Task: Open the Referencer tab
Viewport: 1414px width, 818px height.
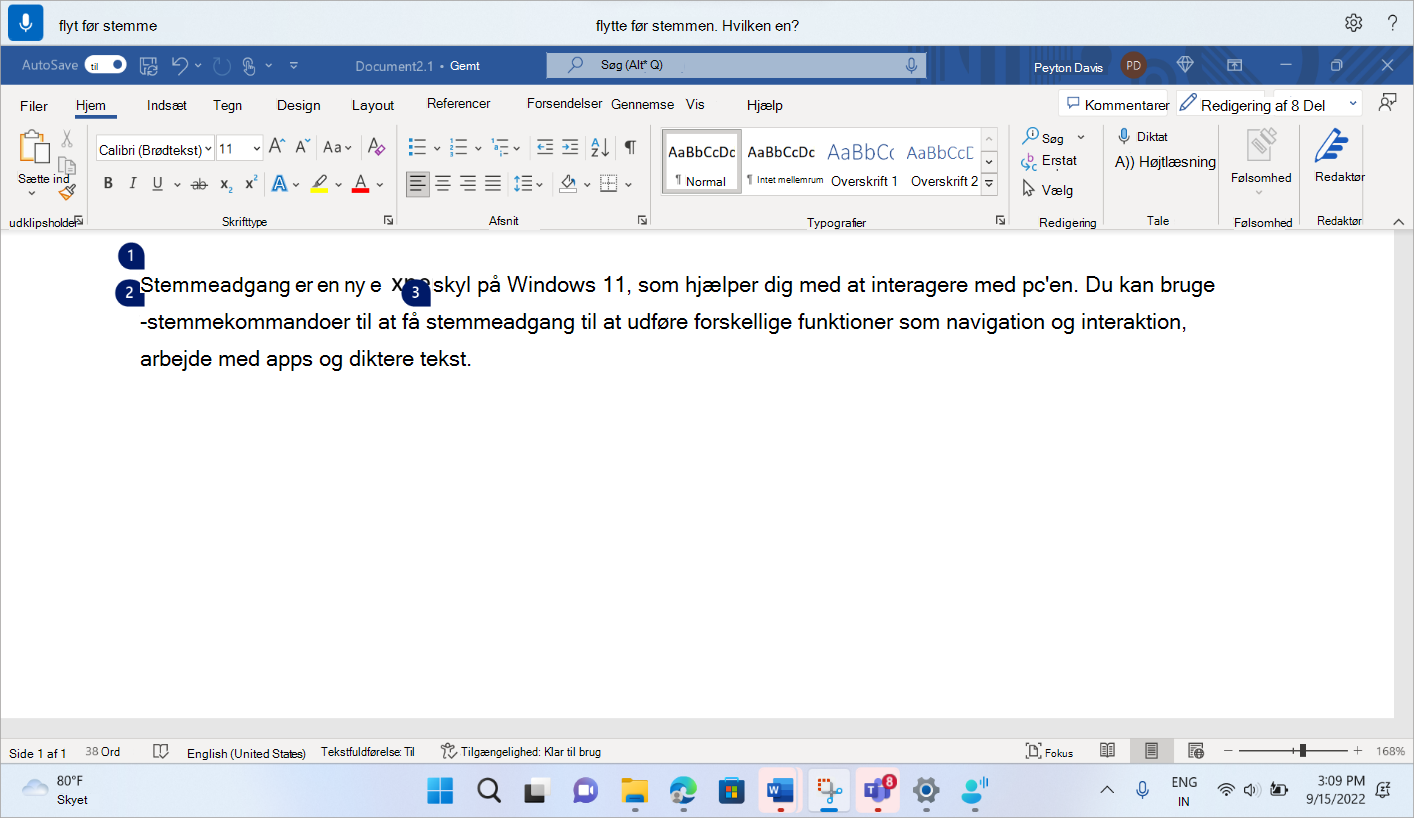Action: click(x=459, y=104)
